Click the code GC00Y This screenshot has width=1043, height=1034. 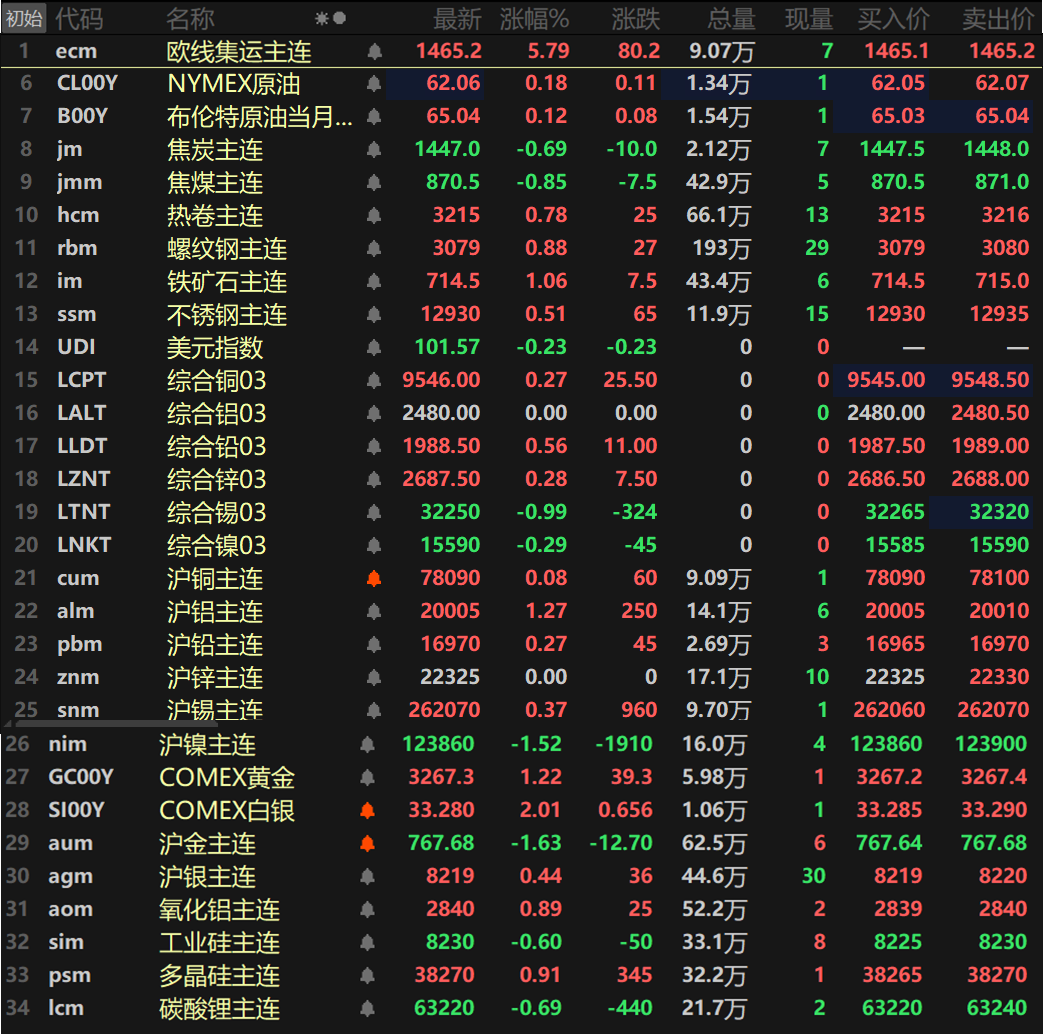81,777
